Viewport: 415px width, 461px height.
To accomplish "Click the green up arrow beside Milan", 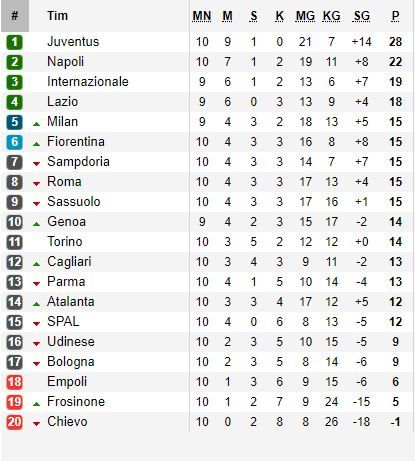I will tap(37, 124).
